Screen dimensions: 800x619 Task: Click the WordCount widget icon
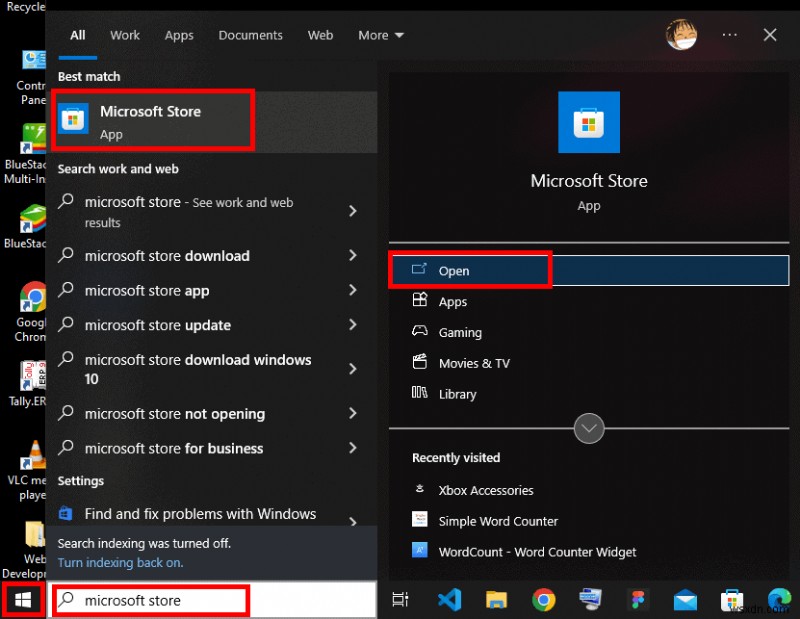tap(419, 550)
